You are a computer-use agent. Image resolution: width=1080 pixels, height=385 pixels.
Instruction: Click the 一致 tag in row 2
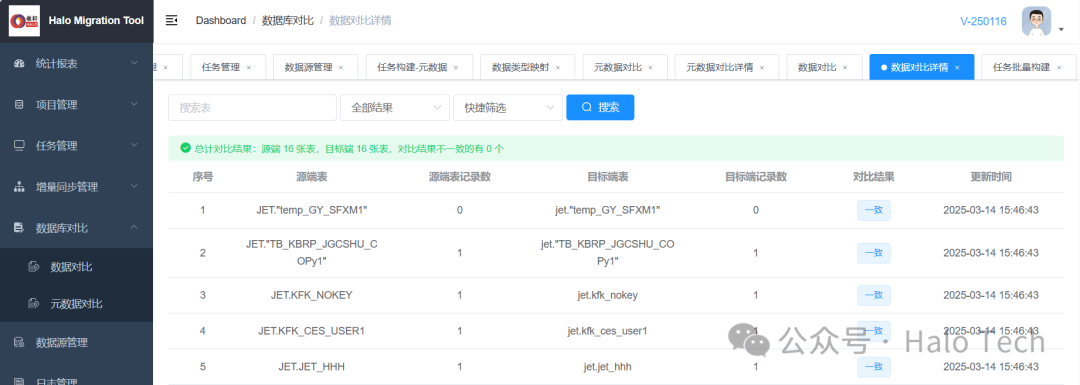coord(873,253)
